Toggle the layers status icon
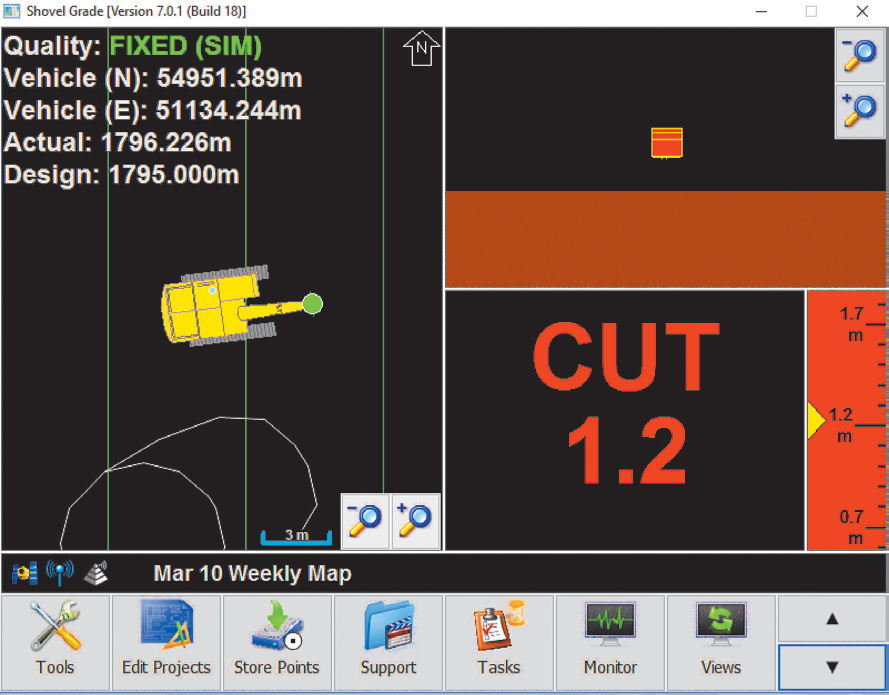This screenshot has height=695, width=889. (x=95, y=572)
